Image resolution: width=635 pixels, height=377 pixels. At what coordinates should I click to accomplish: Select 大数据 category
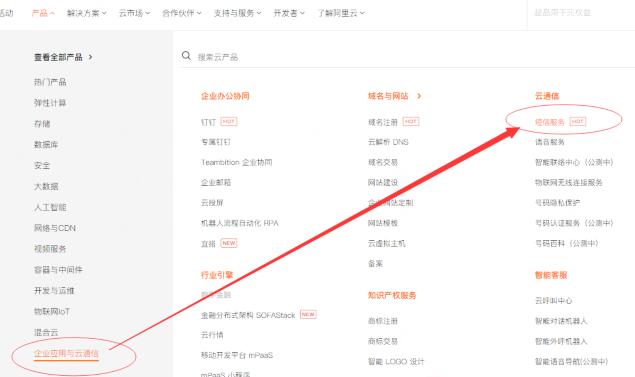(x=46, y=186)
